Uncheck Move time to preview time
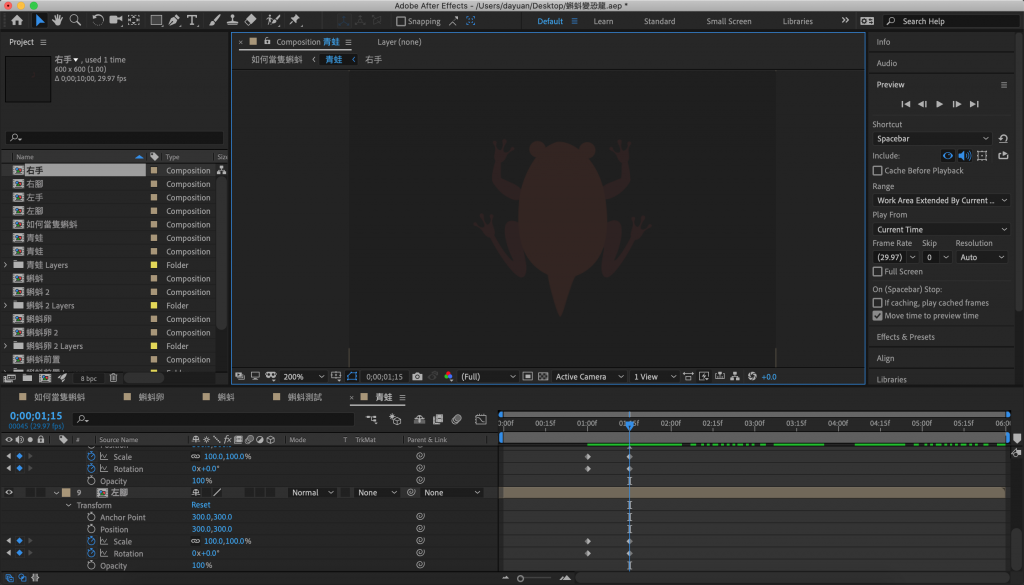Viewport: 1024px width, 585px height. pos(877,316)
